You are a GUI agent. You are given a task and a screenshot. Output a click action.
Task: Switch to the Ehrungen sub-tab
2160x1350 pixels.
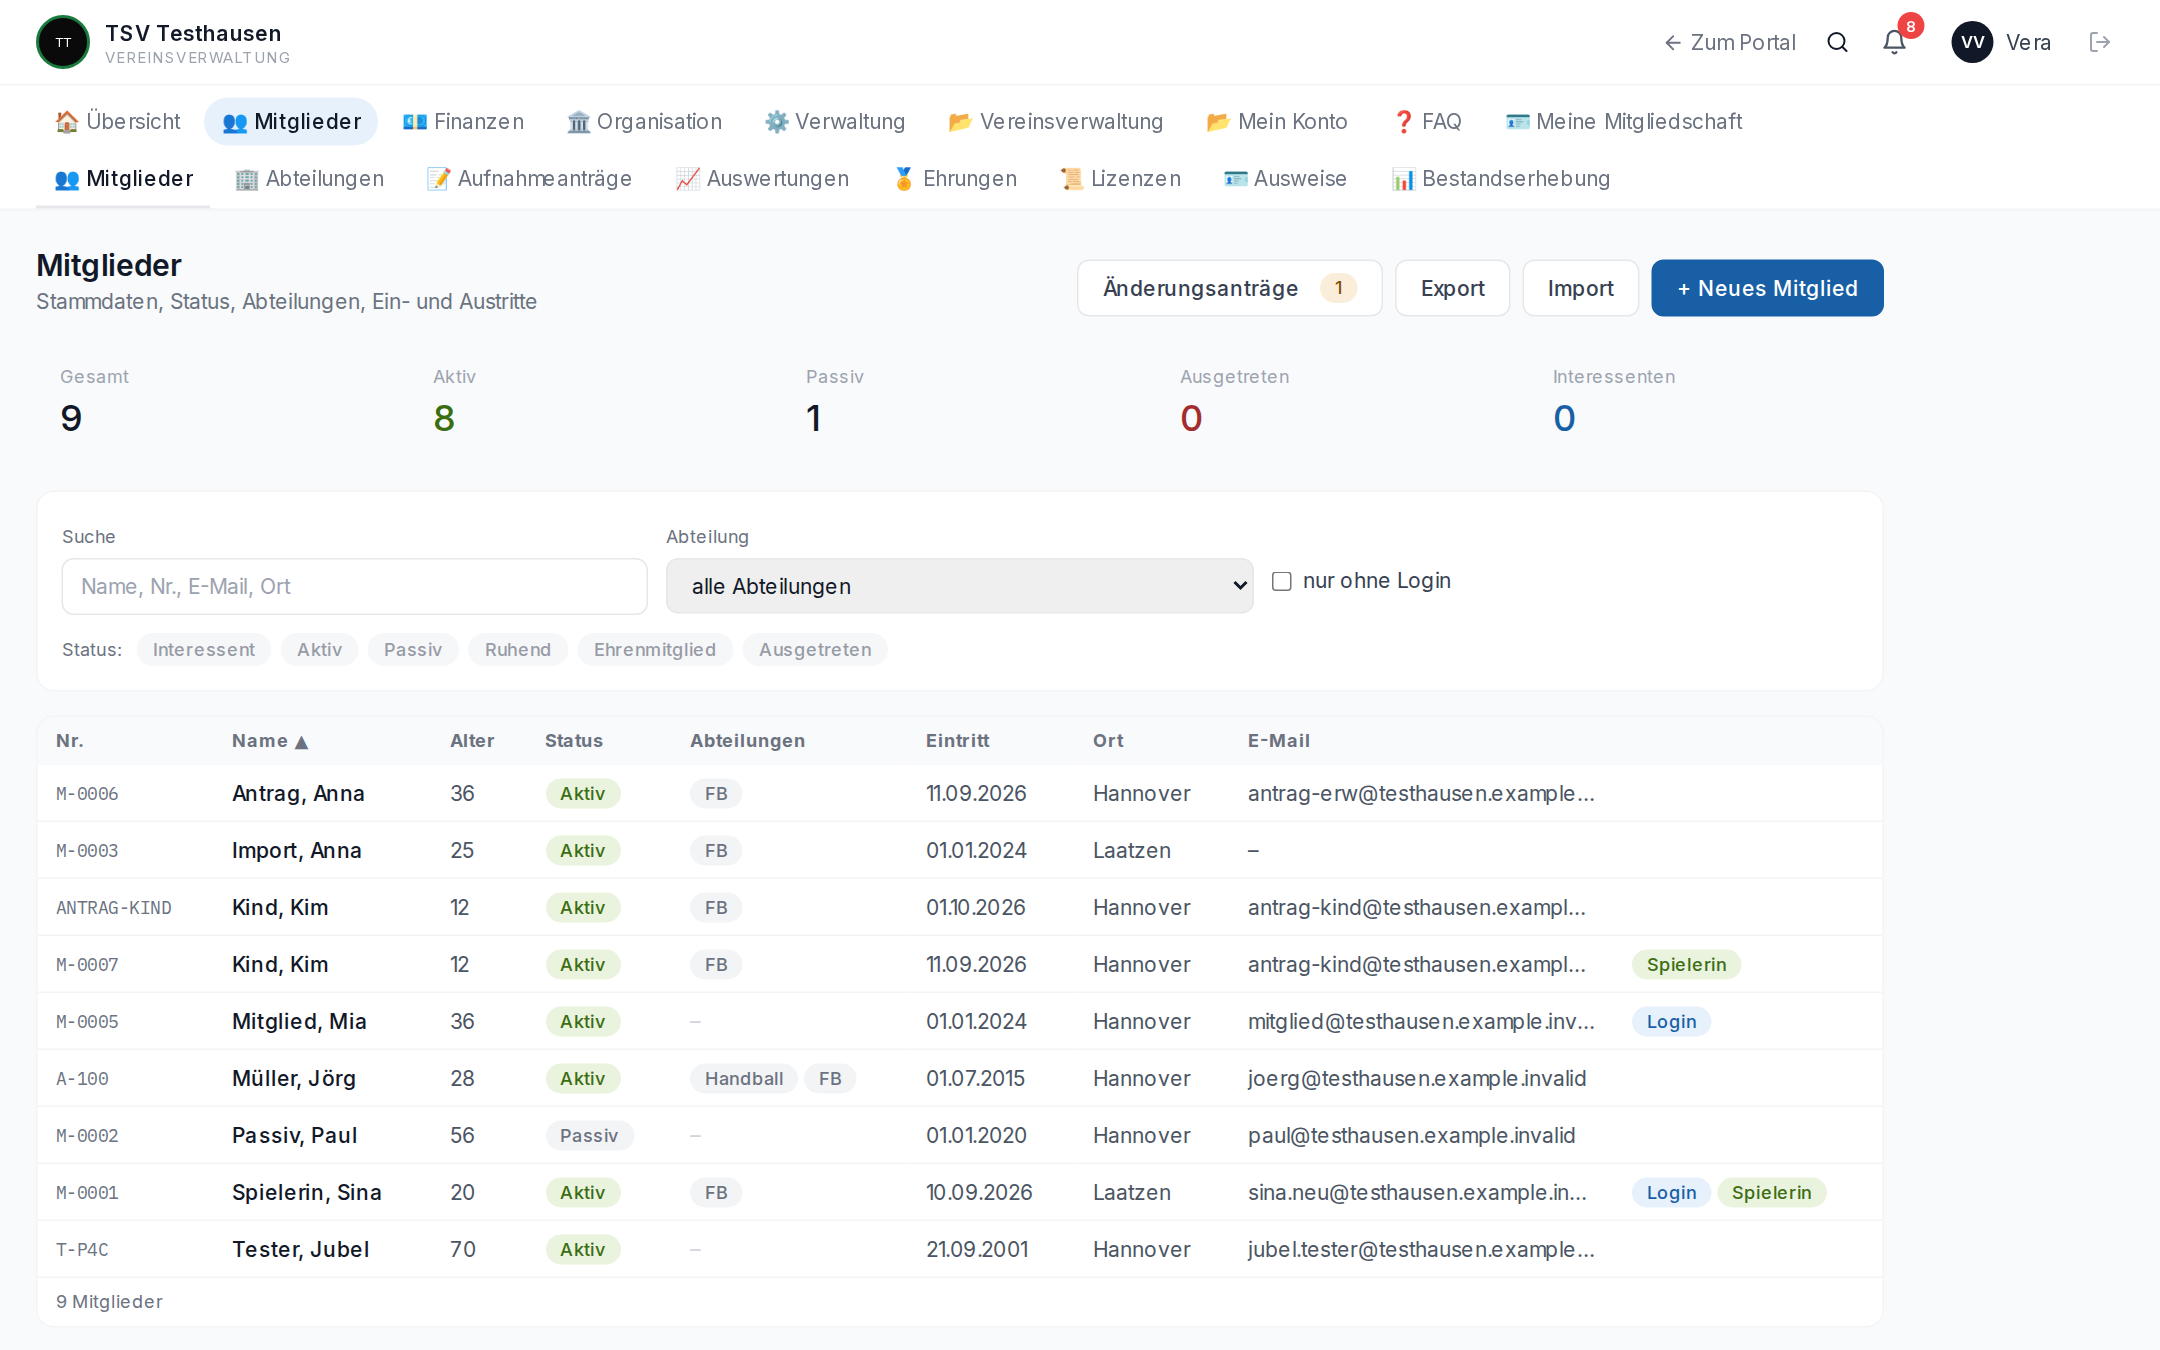coord(955,178)
